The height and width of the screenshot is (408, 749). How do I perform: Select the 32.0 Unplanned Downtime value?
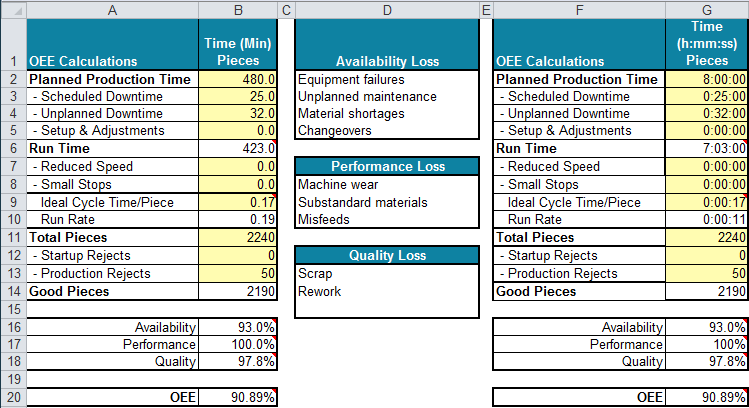(236, 114)
